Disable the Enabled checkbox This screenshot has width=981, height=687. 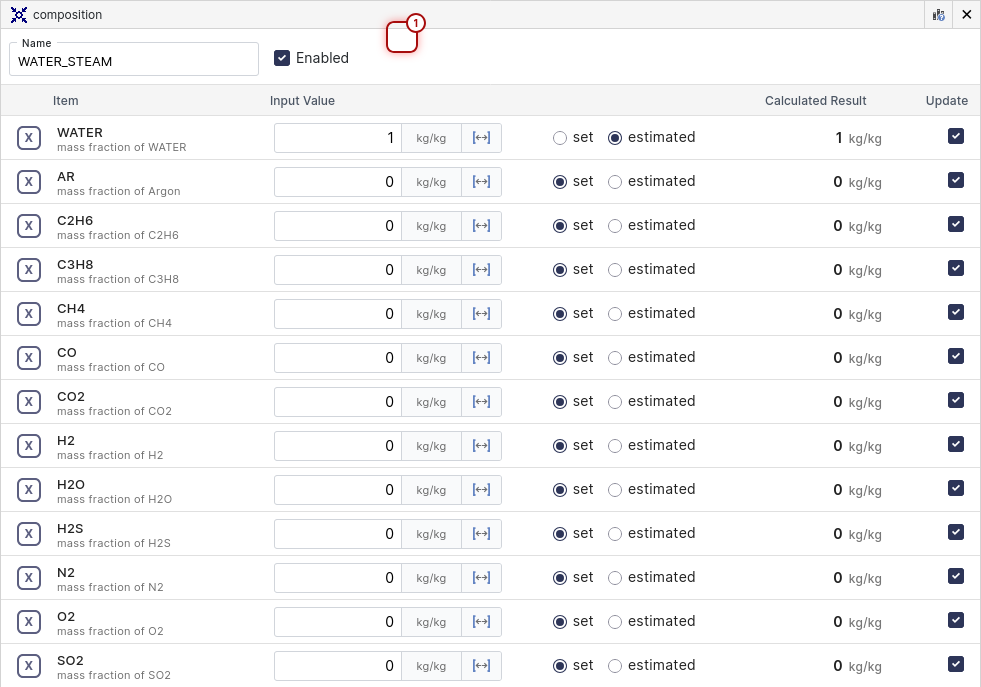[282, 58]
